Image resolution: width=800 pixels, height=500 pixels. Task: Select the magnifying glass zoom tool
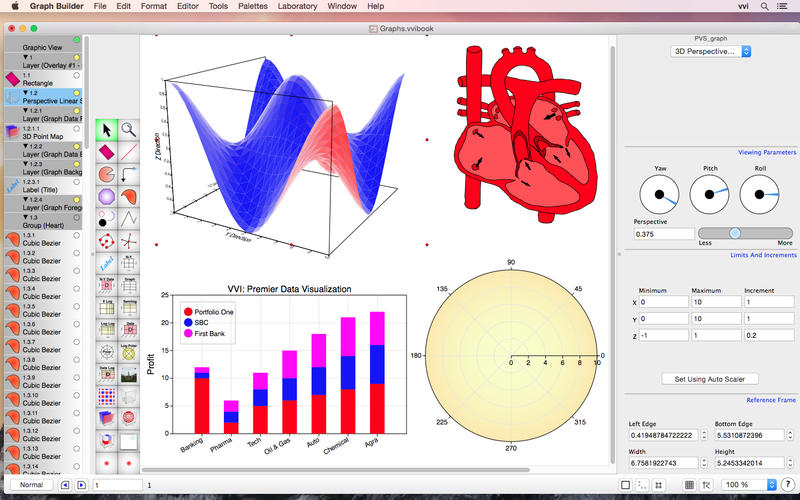tap(129, 130)
